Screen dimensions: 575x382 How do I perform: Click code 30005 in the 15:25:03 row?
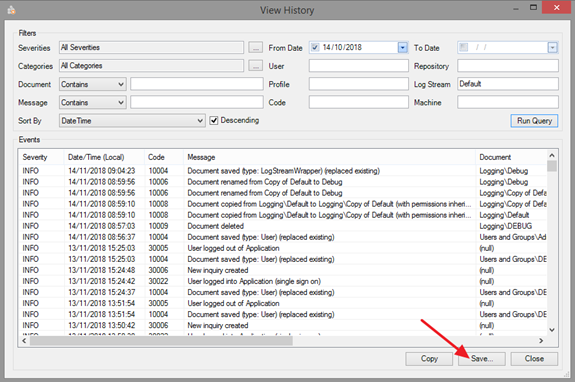(x=158, y=248)
